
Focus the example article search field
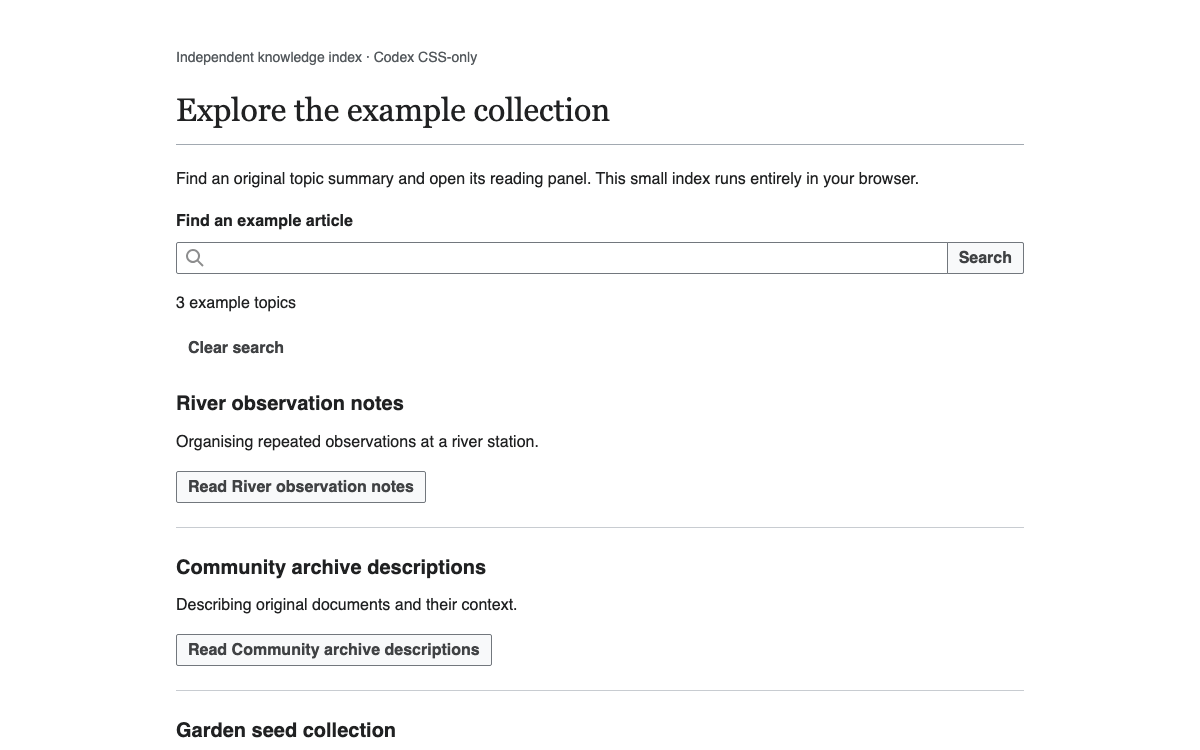coord(562,258)
